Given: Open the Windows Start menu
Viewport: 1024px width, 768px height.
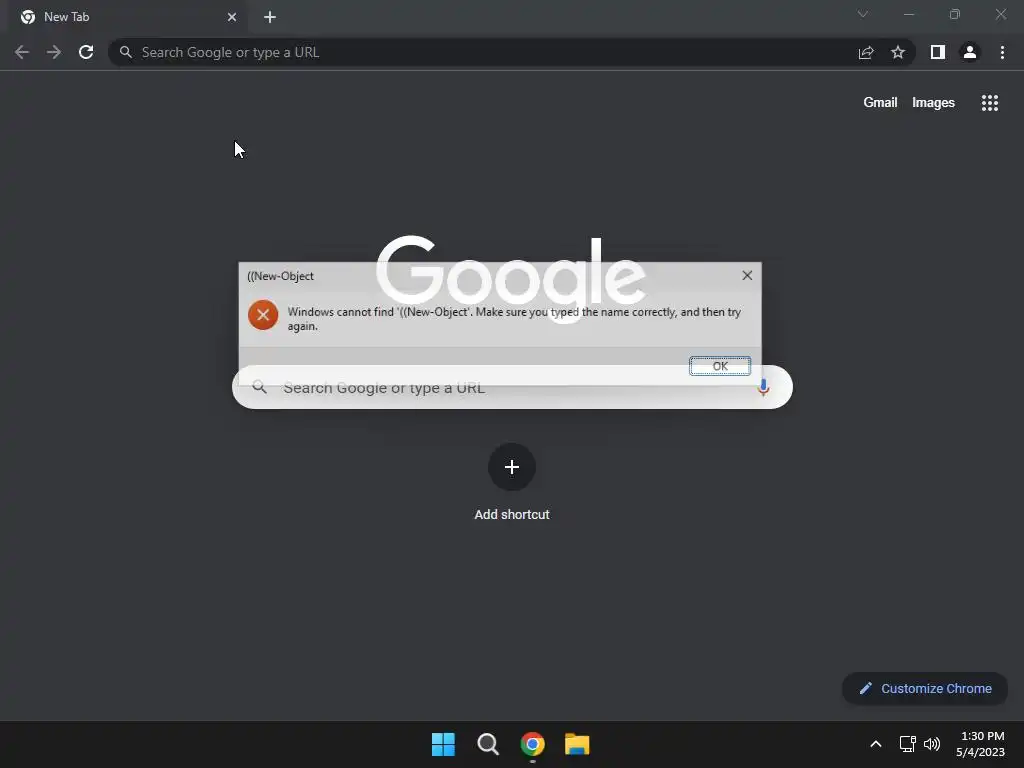Looking at the screenshot, I should pos(443,744).
